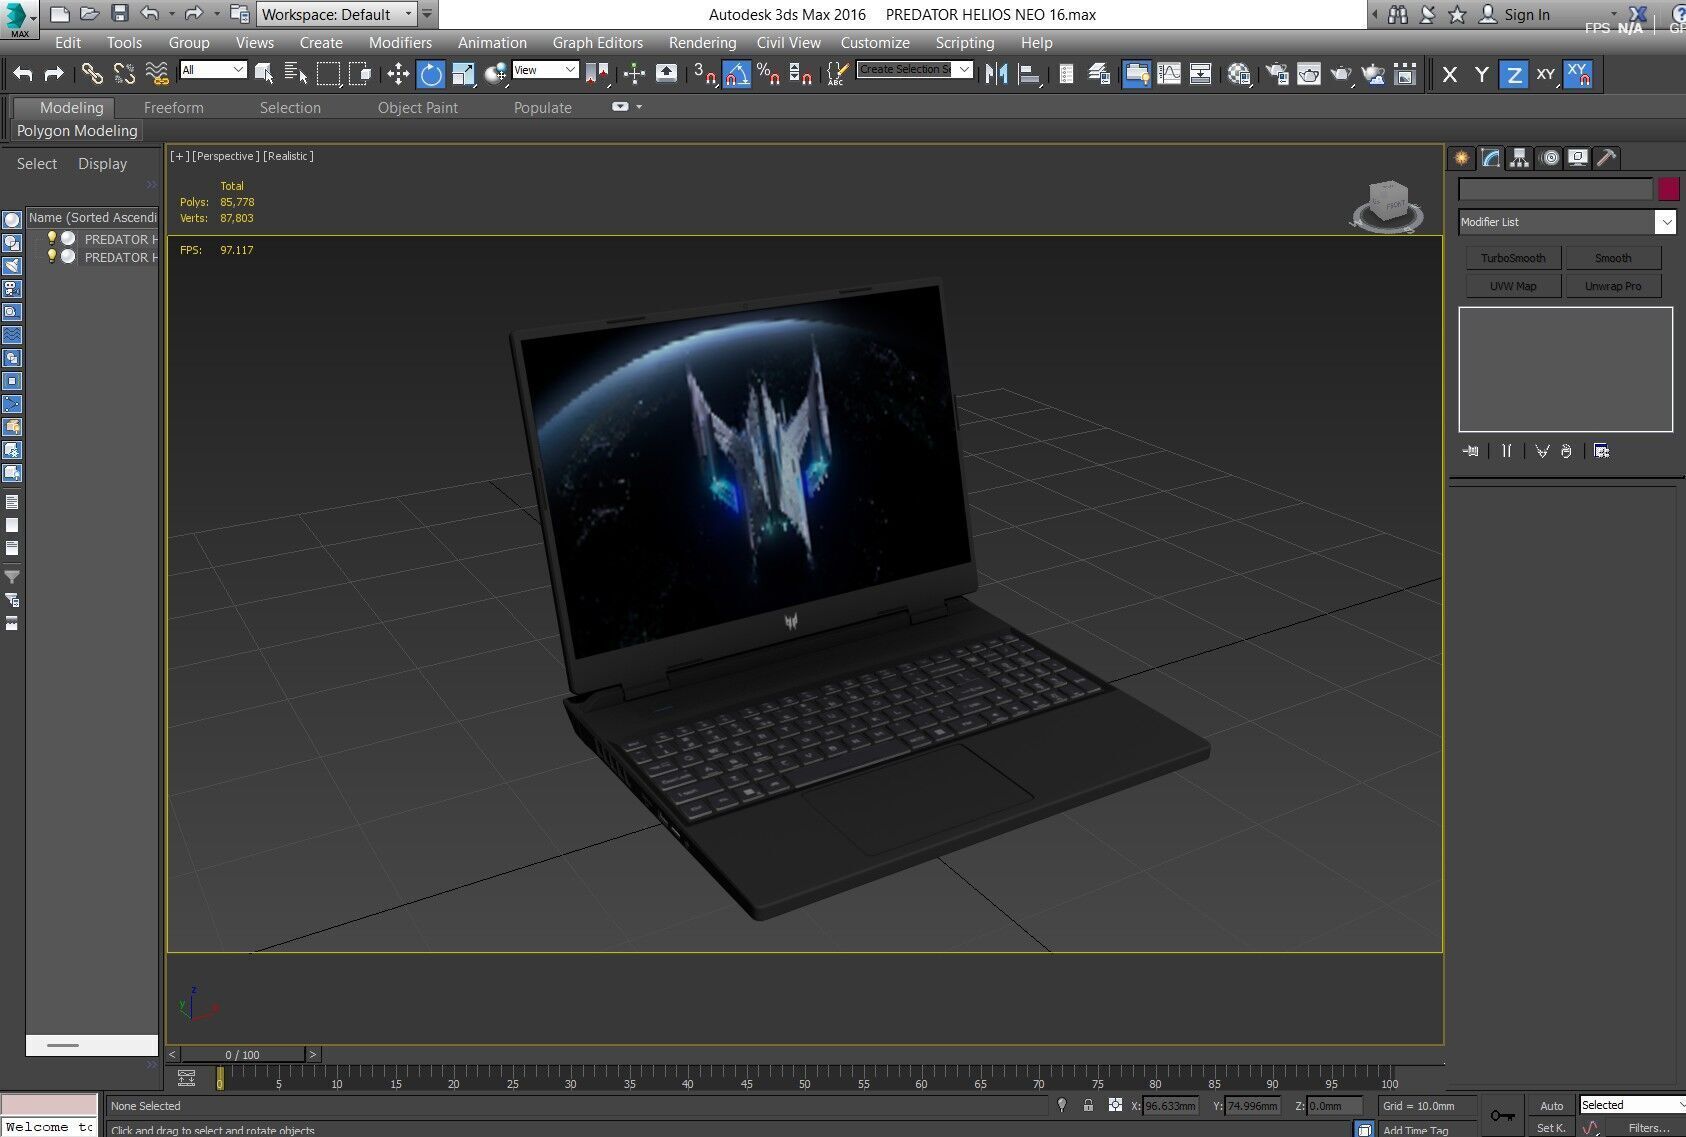Click the UVW Map modifier button

click(x=1513, y=286)
